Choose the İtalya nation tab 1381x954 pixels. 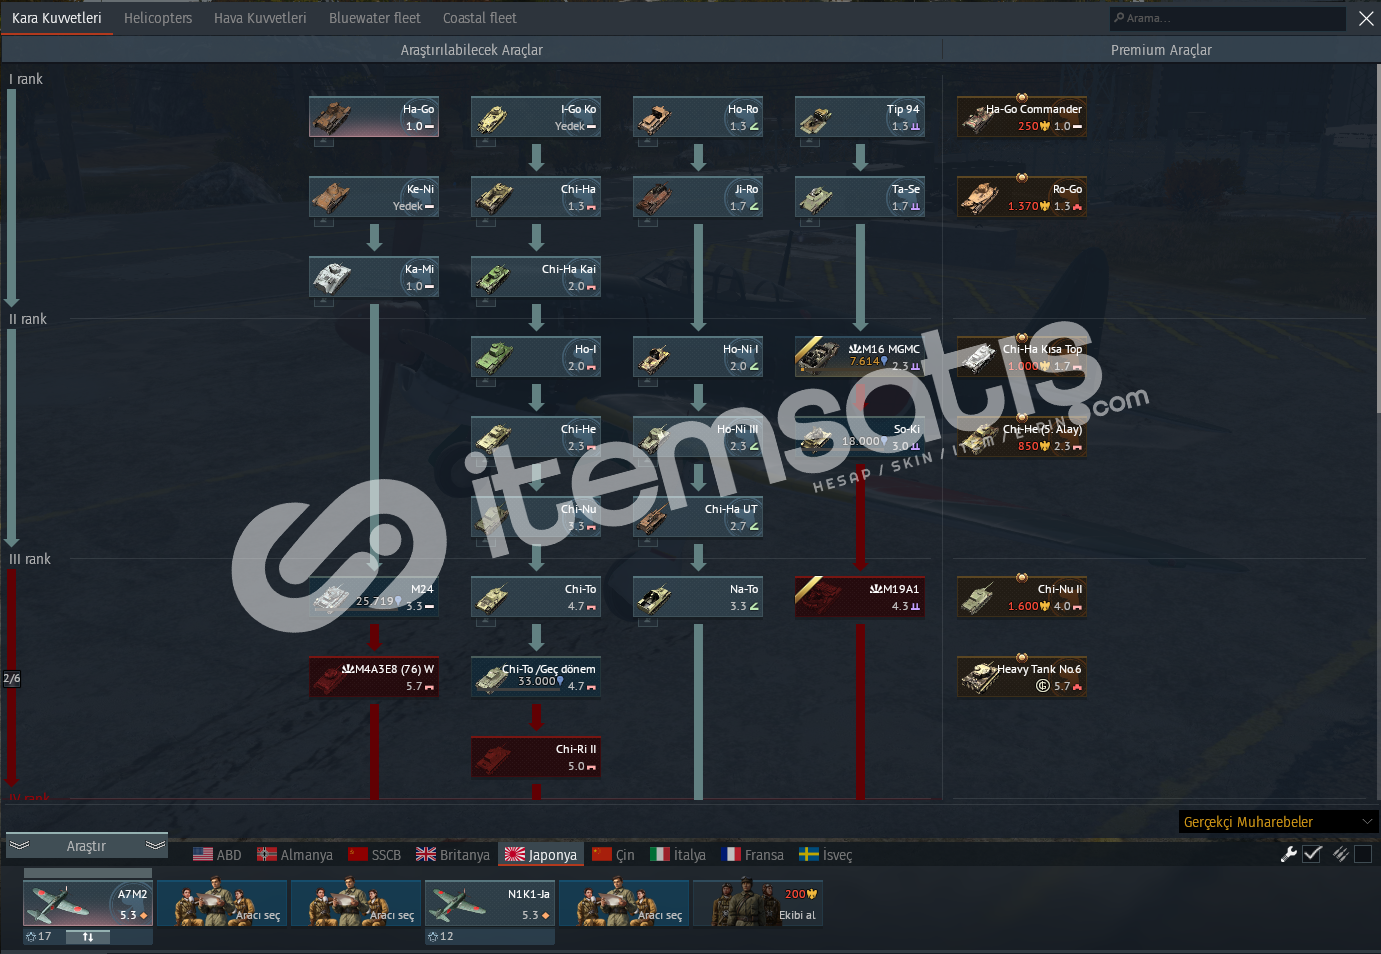point(678,855)
